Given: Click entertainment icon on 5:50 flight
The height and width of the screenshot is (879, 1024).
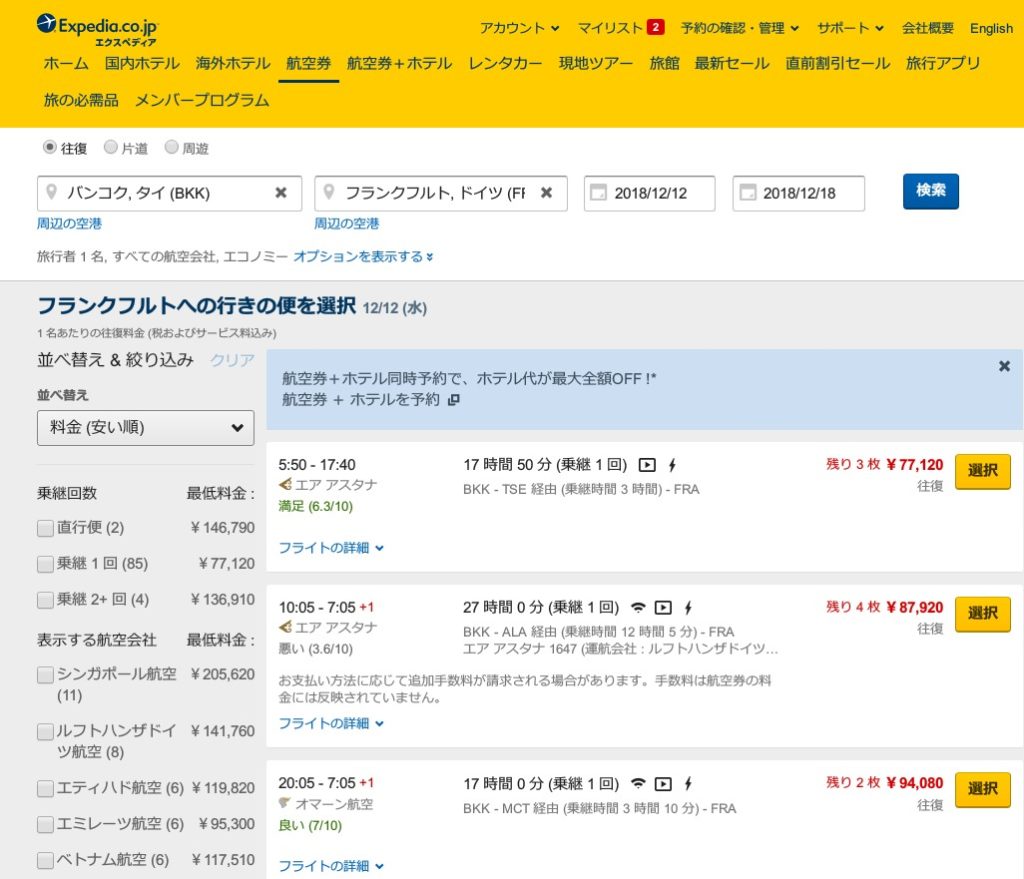Looking at the screenshot, I should coord(647,465).
